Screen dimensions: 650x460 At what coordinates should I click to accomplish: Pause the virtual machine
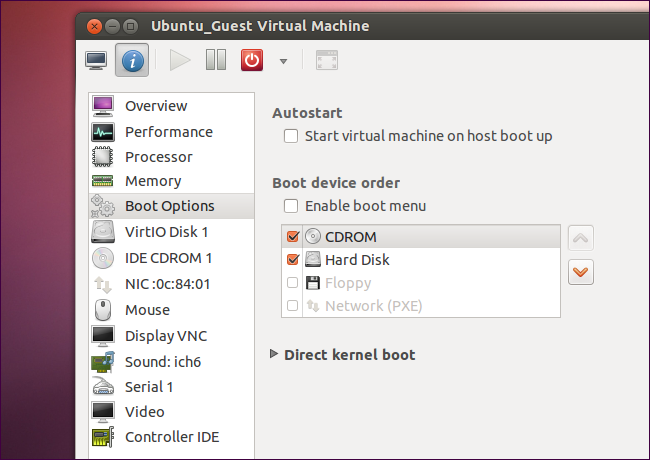click(216, 60)
